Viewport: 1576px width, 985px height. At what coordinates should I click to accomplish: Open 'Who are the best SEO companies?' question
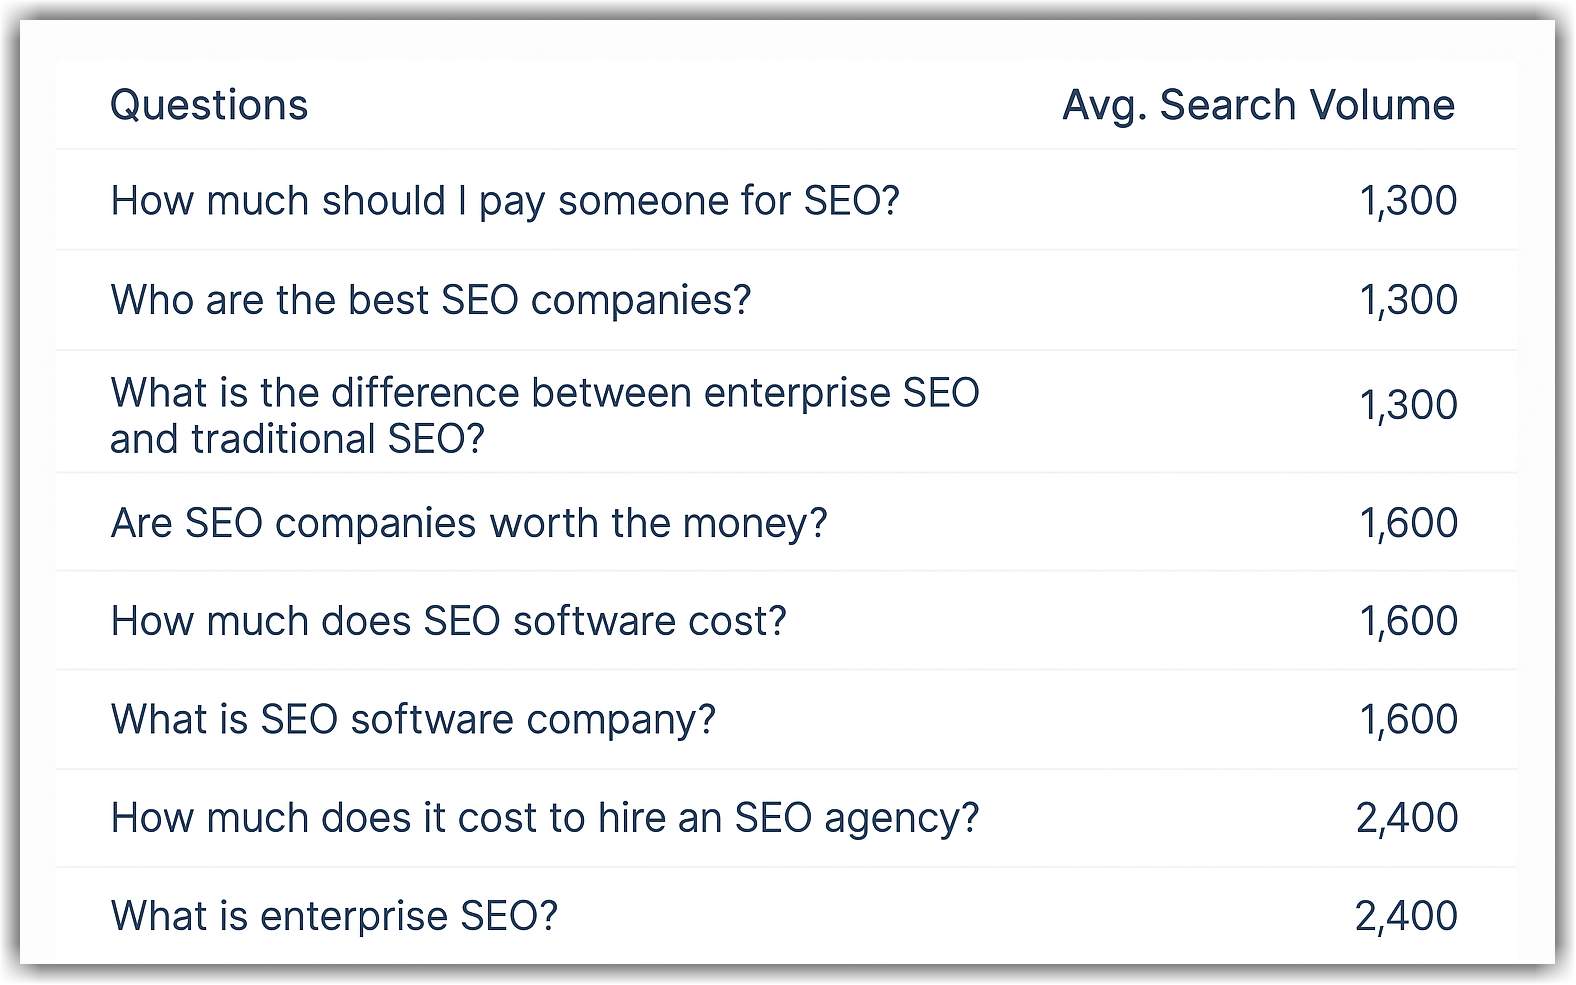tap(431, 300)
